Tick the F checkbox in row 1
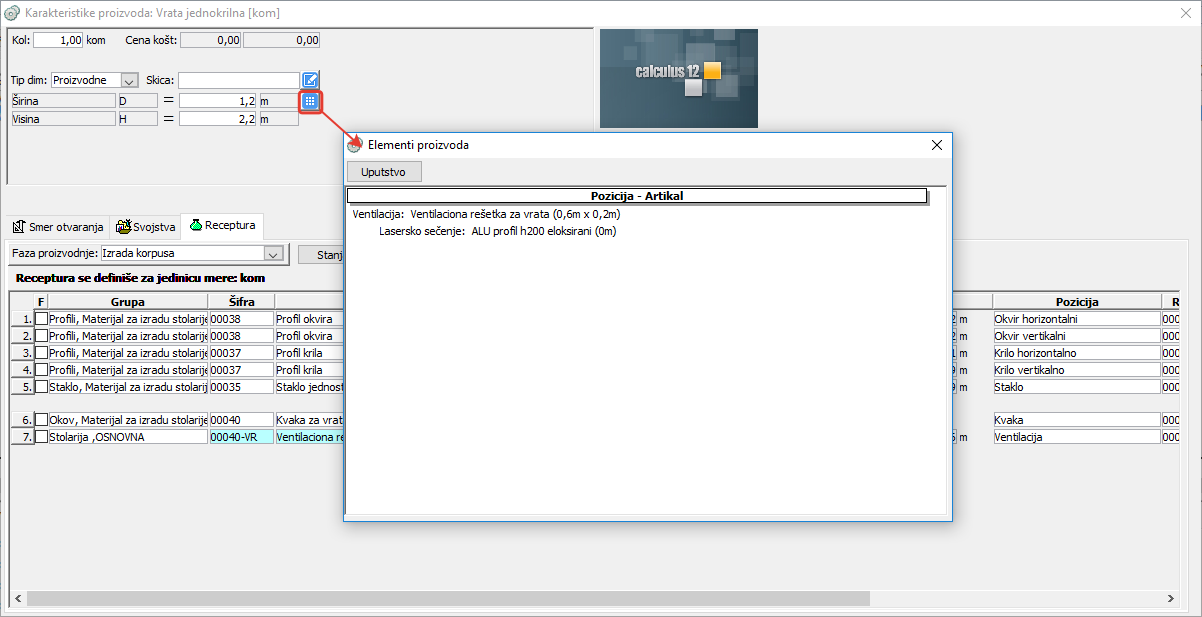 pos(41,319)
